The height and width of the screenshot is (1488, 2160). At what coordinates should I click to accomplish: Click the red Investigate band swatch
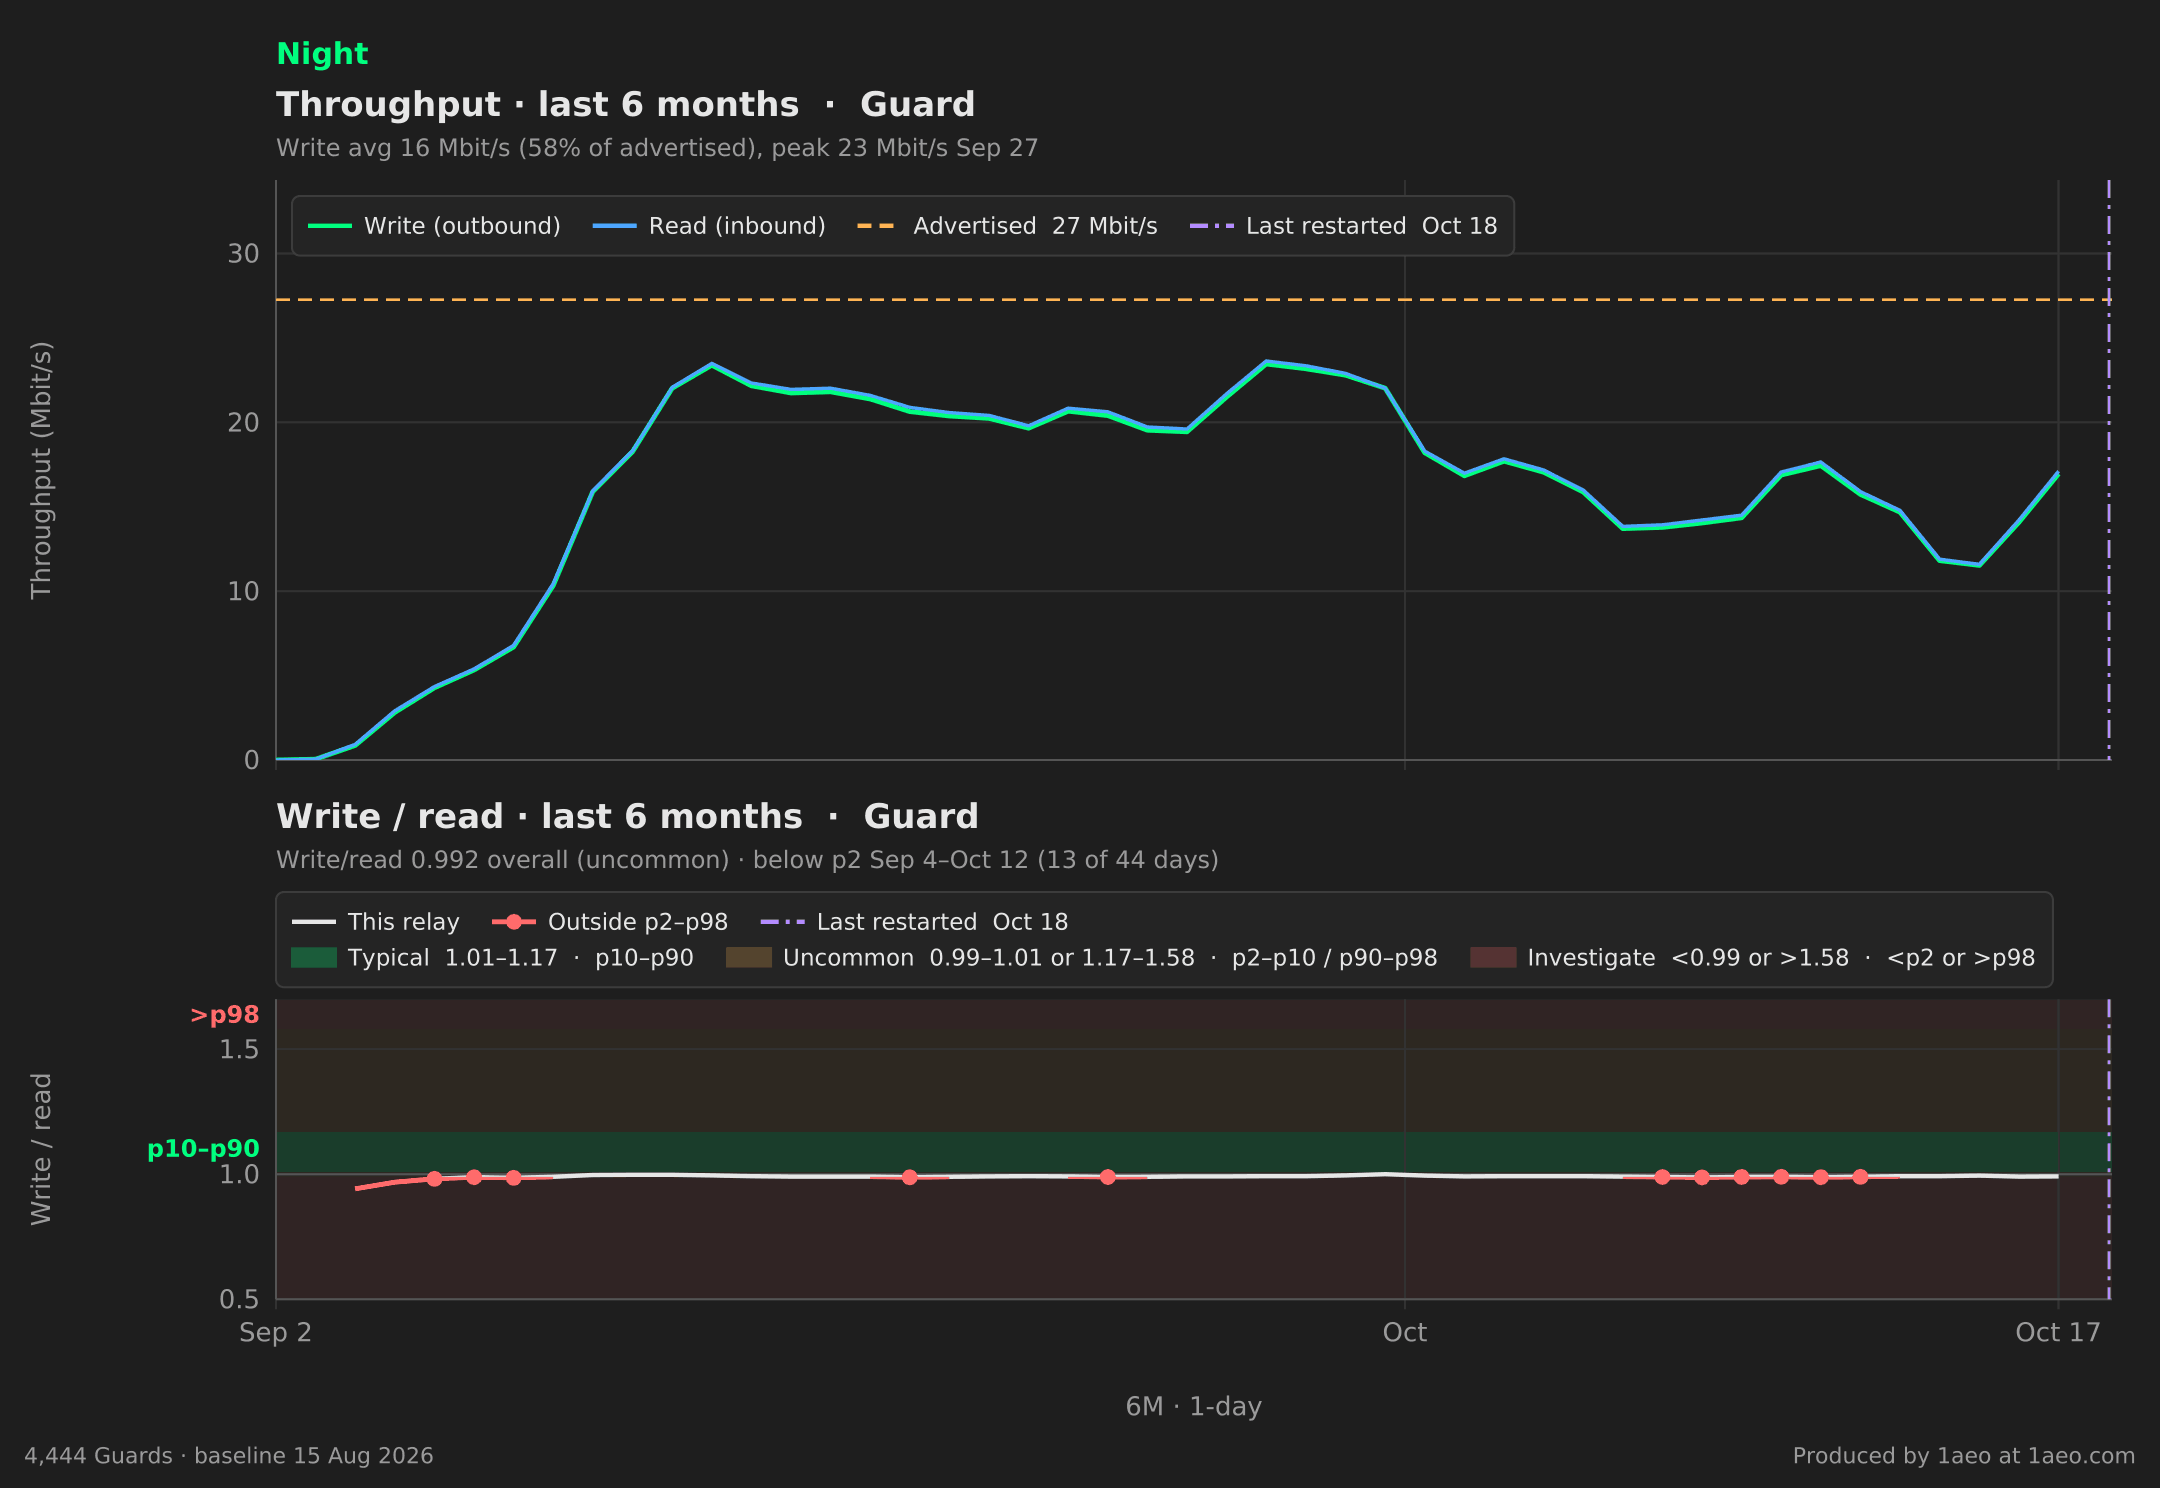(x=1493, y=958)
